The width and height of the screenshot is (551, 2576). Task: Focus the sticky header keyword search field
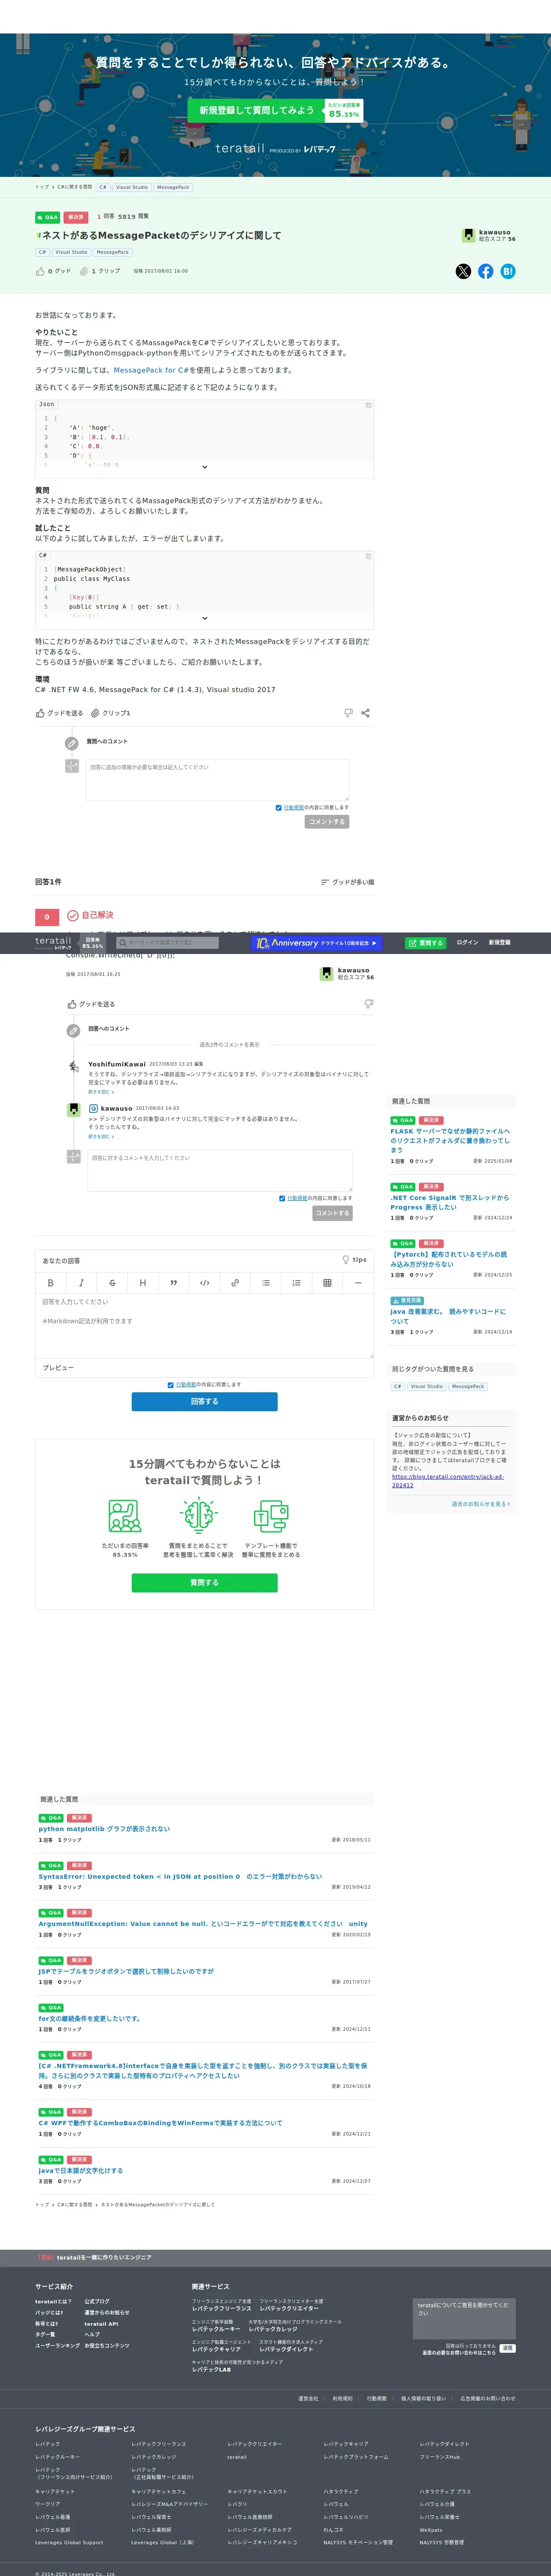click(167, 943)
